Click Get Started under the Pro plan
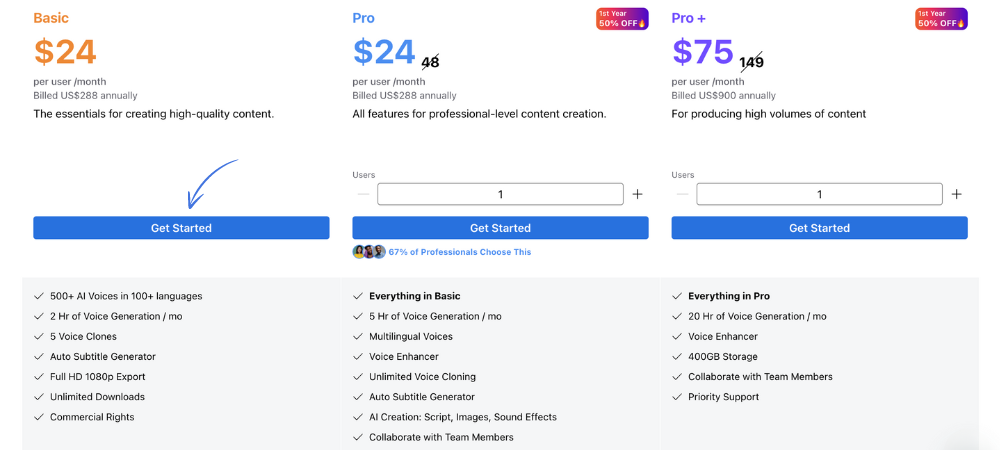1000x450 pixels. (x=500, y=228)
